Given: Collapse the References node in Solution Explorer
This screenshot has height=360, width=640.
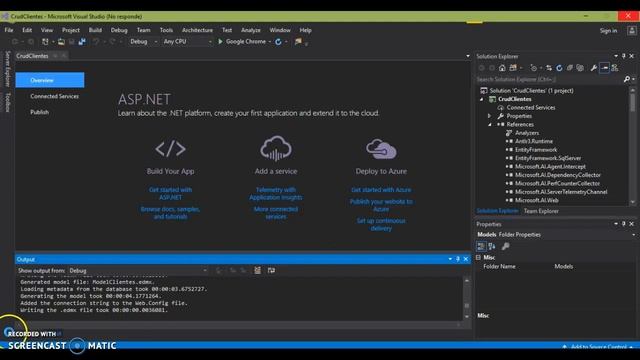Looking at the screenshot, I should 490,124.
